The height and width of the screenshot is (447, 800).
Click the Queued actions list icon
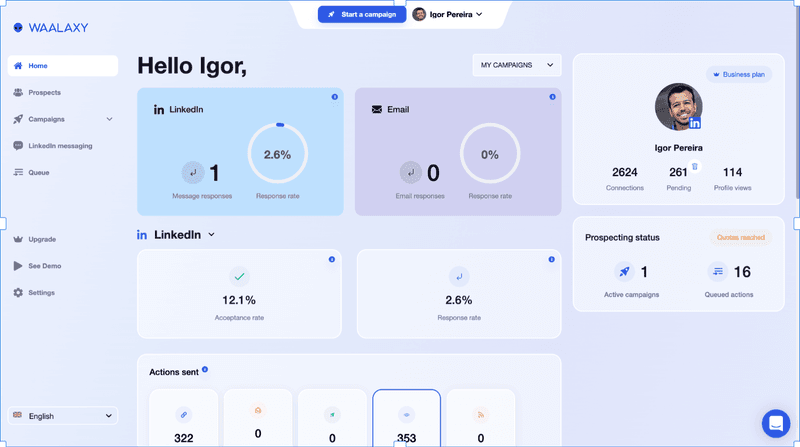coord(718,271)
